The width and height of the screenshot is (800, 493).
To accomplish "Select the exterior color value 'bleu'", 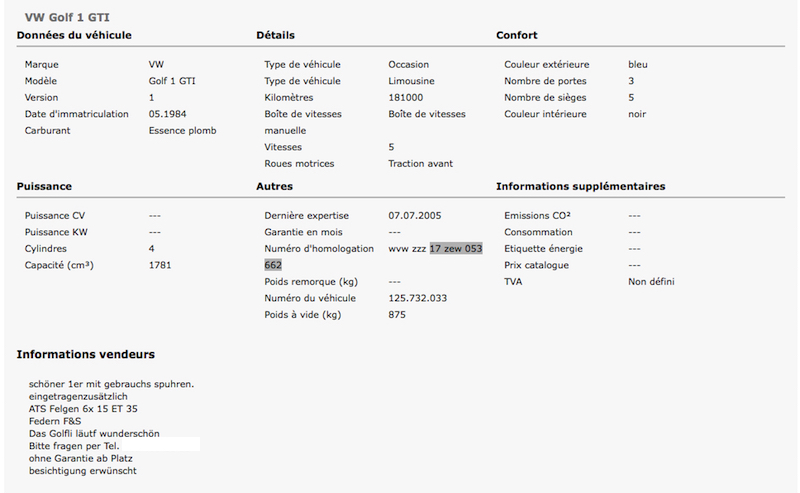I will pyautogui.click(x=638, y=65).
